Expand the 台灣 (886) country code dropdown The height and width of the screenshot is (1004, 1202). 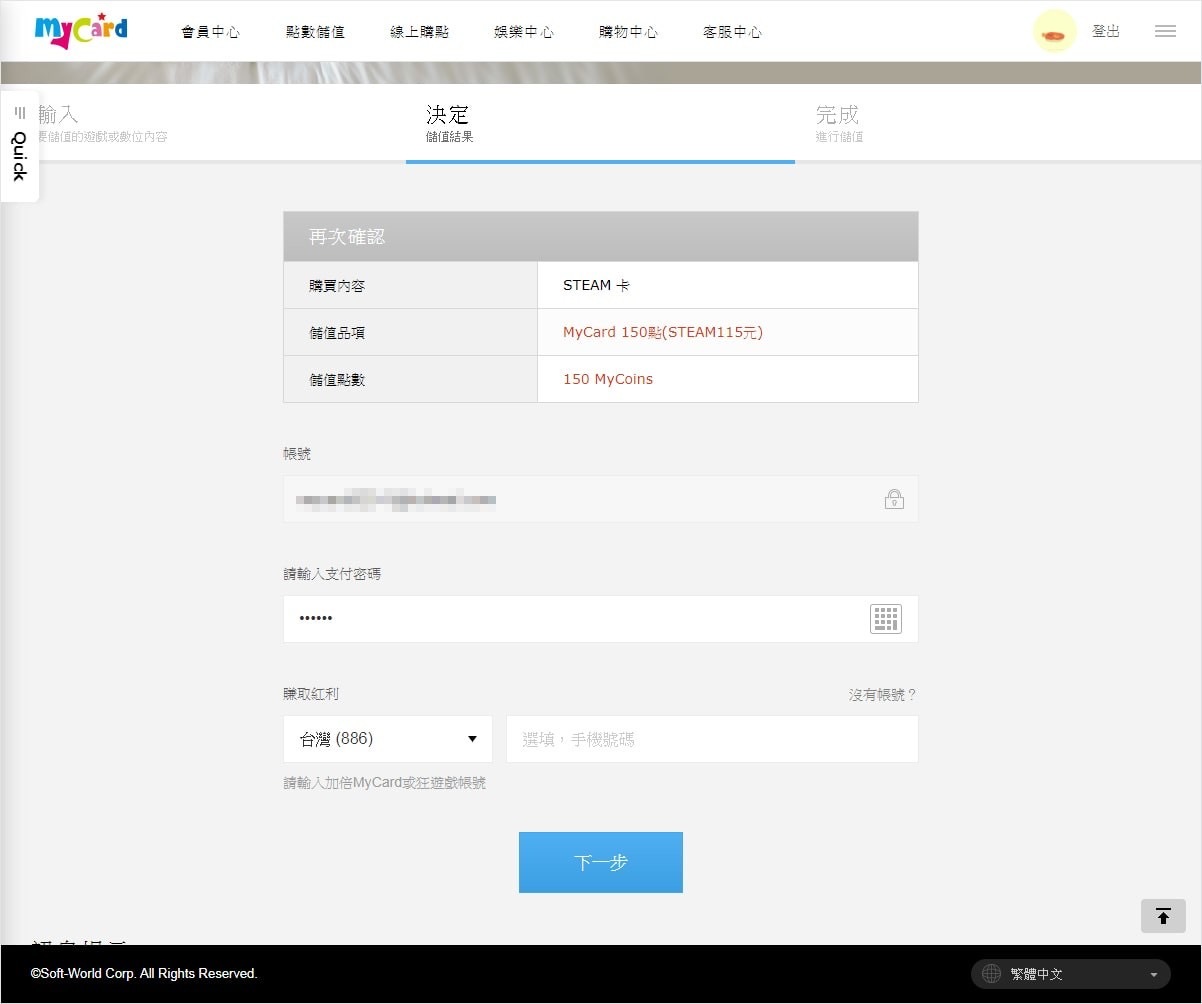tap(388, 739)
